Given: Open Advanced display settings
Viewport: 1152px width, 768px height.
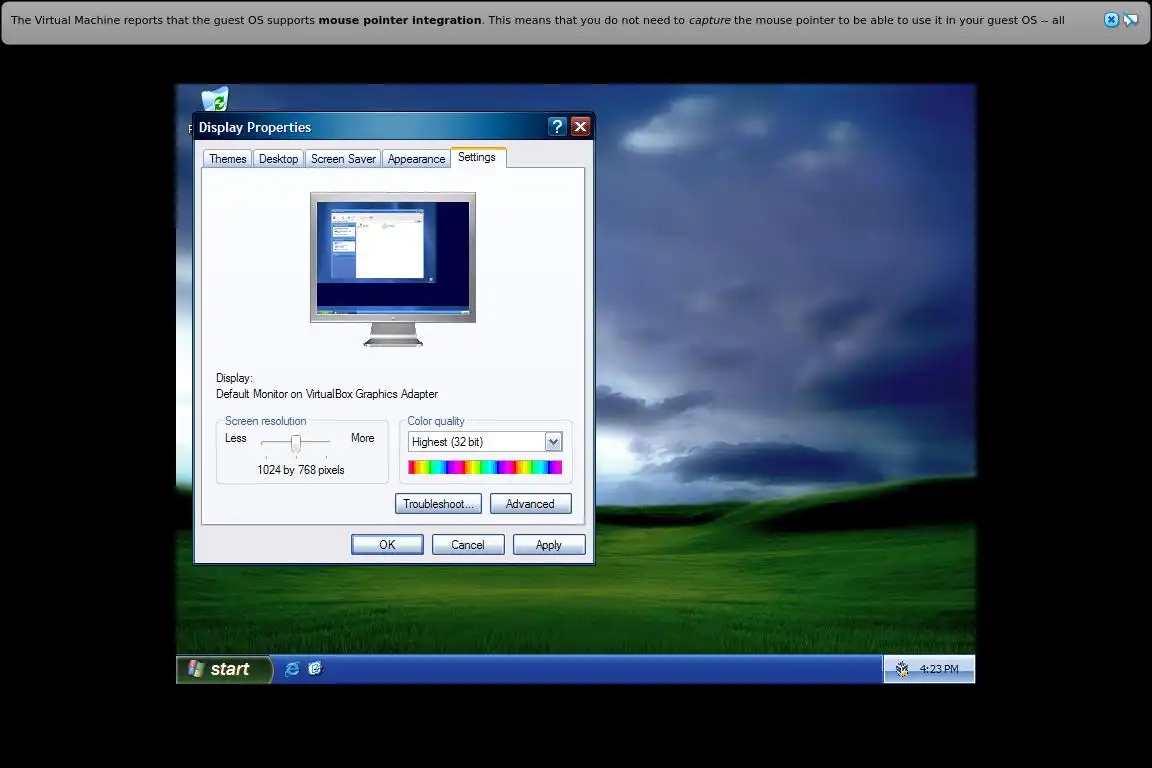Looking at the screenshot, I should point(530,503).
